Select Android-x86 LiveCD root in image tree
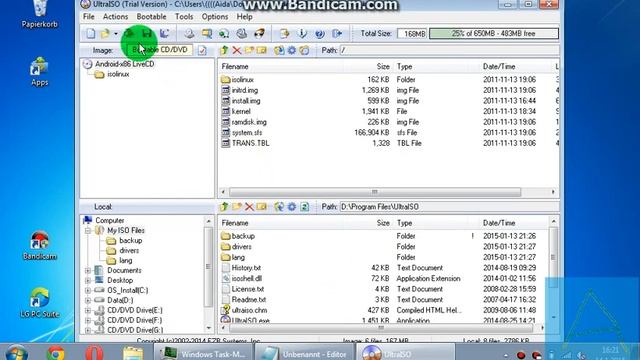 124,64
